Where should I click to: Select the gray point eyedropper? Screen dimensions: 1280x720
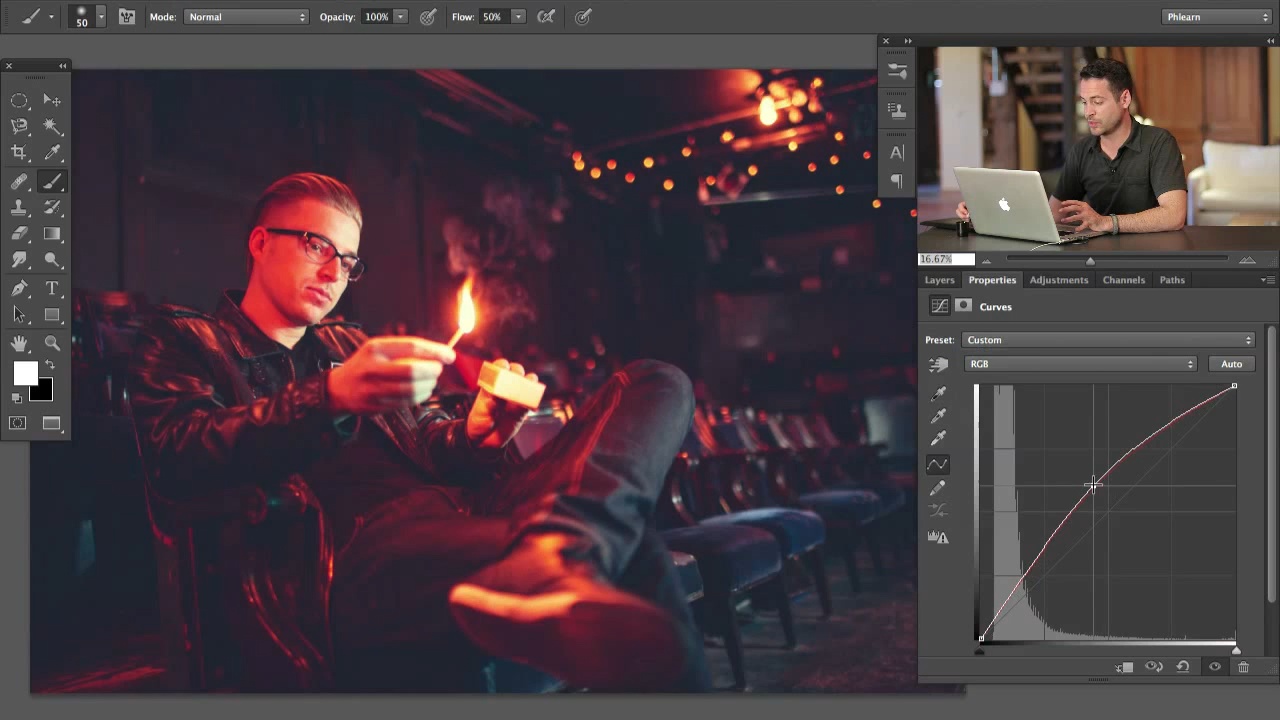[938, 416]
